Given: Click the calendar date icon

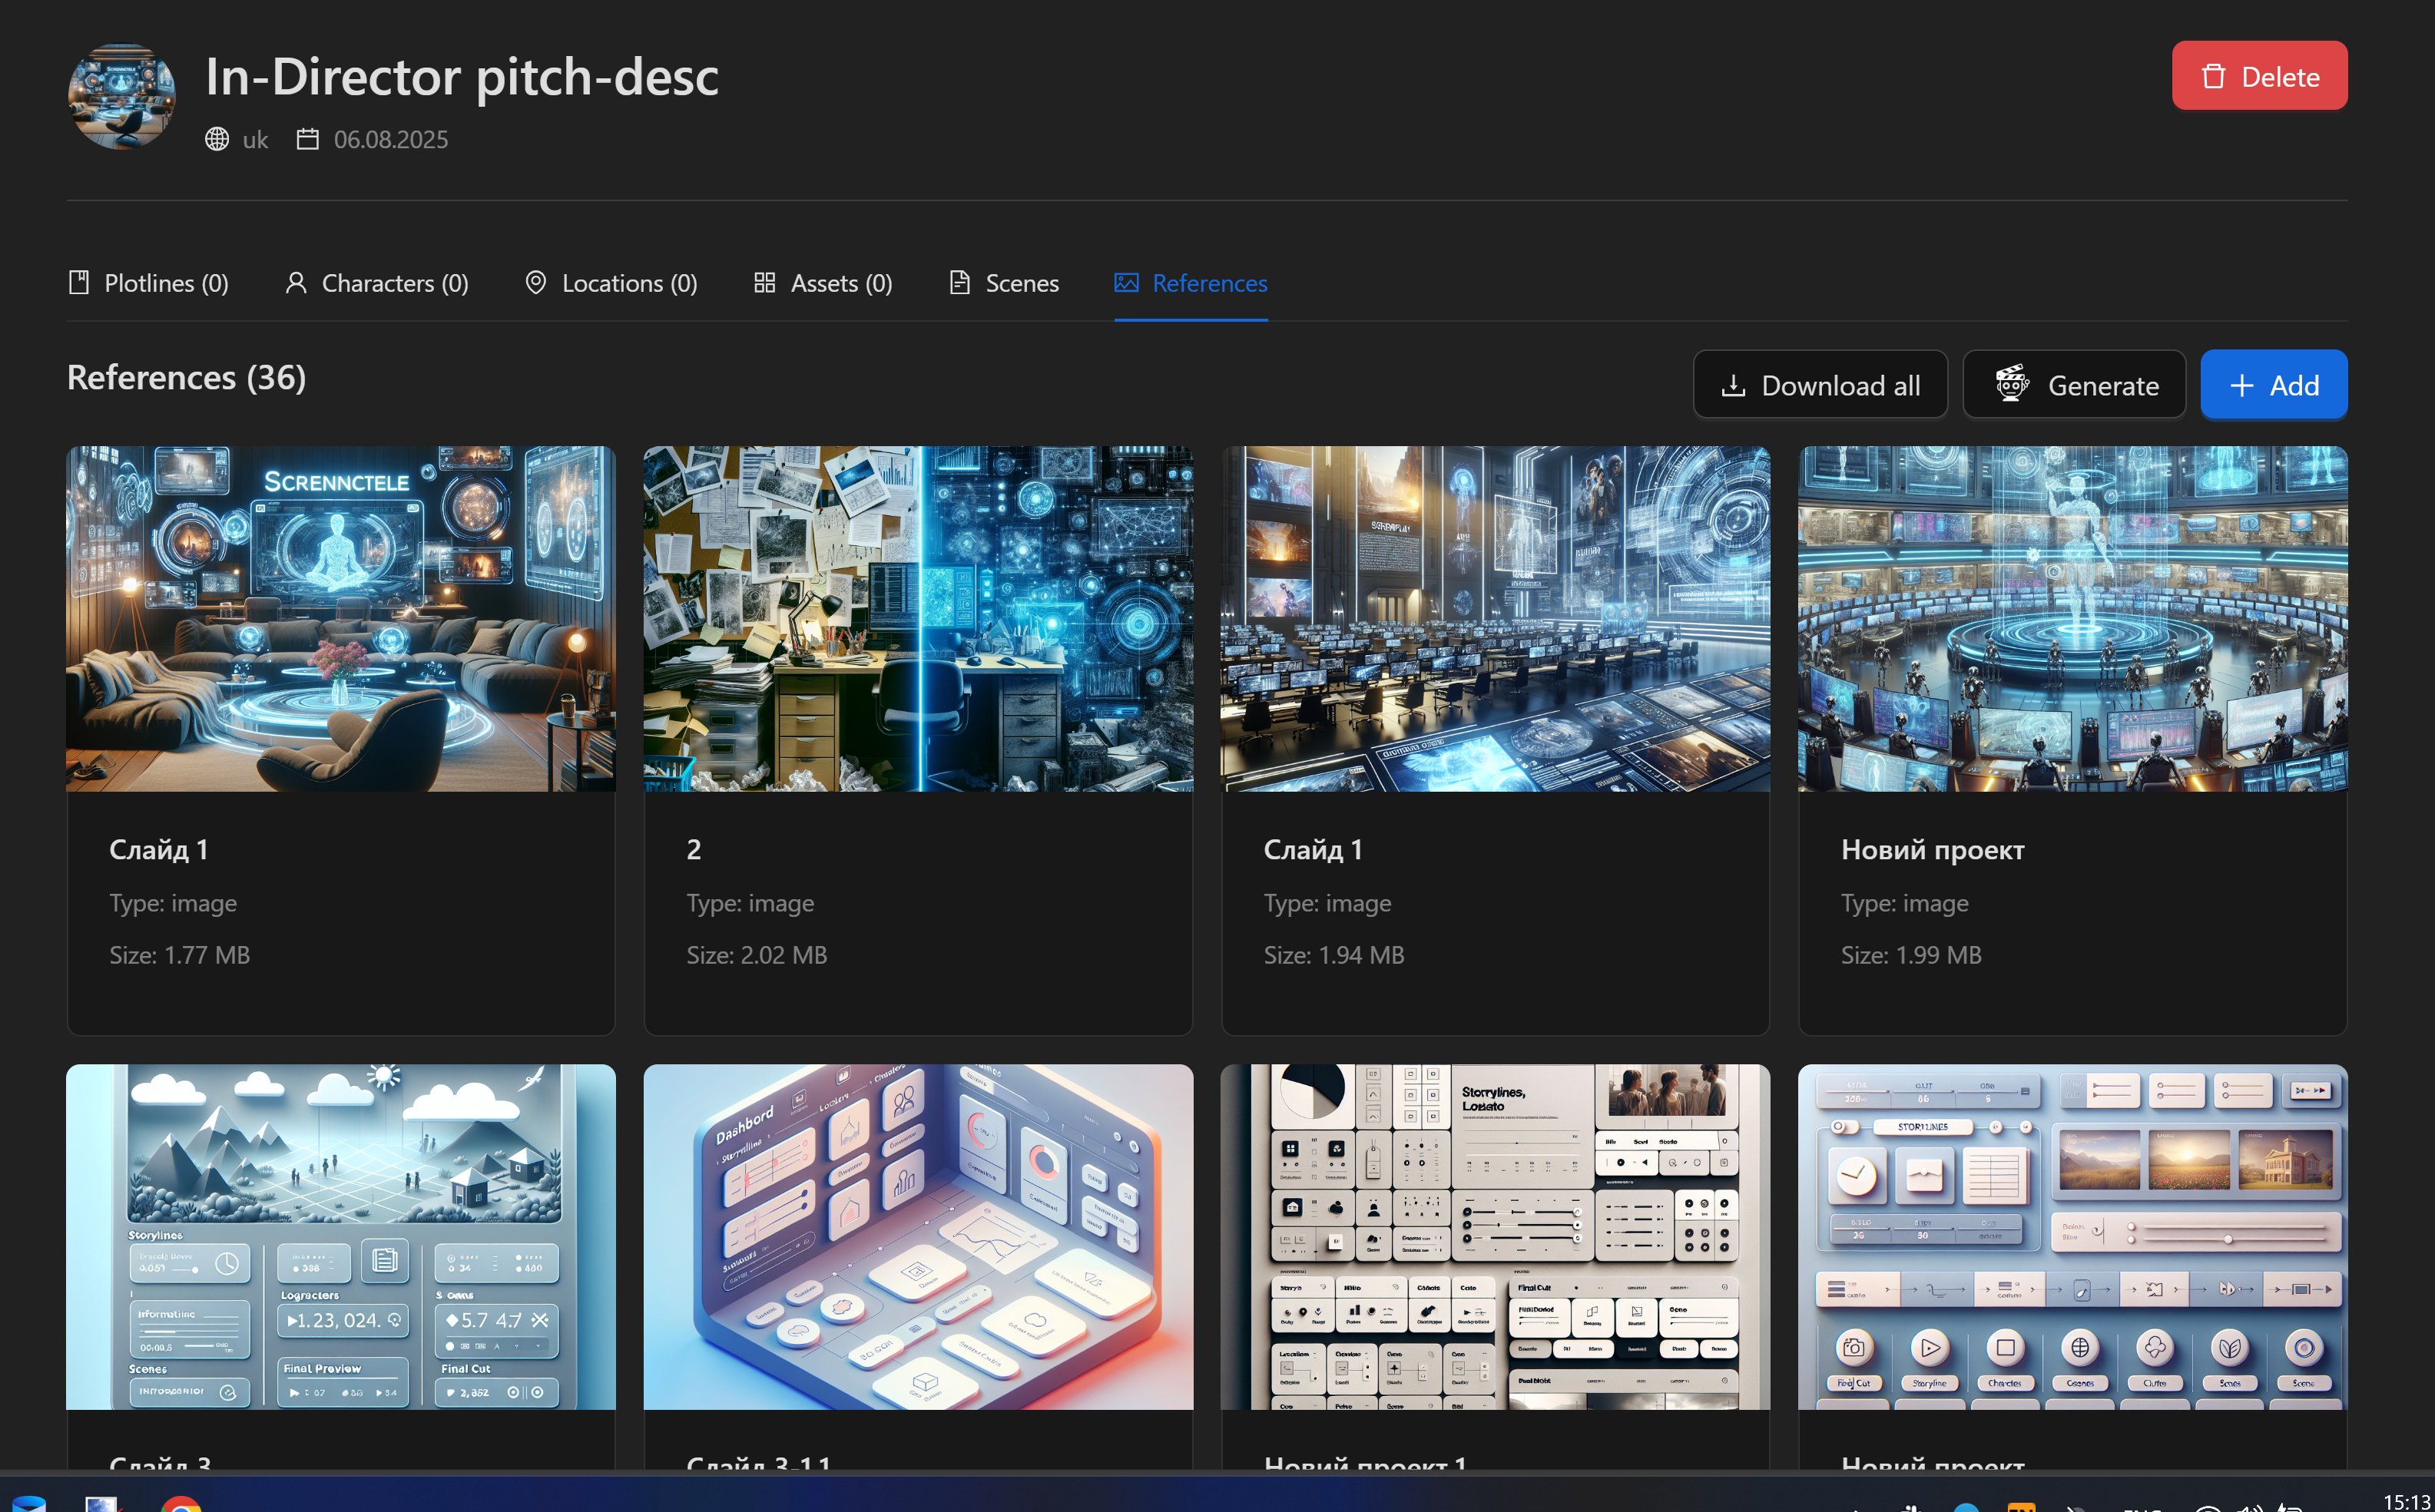Looking at the screenshot, I should pyautogui.click(x=307, y=139).
